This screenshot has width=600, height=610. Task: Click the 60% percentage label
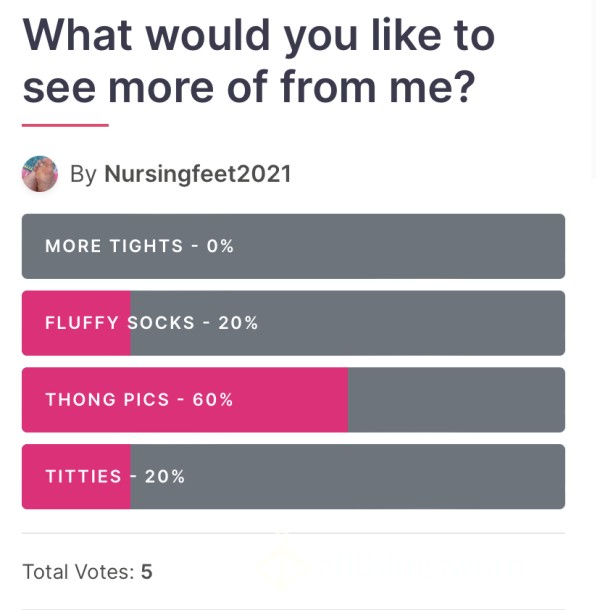point(213,400)
